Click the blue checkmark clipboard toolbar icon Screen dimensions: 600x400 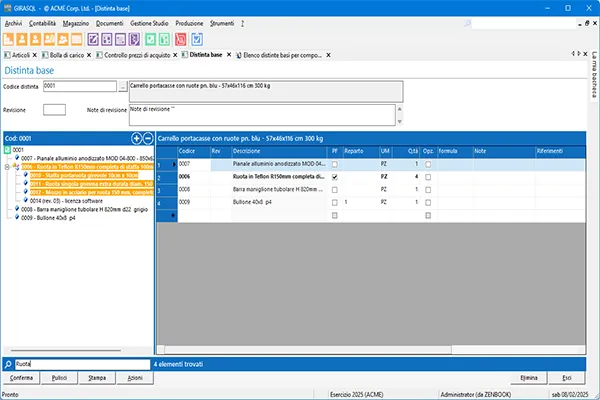click(x=197, y=39)
